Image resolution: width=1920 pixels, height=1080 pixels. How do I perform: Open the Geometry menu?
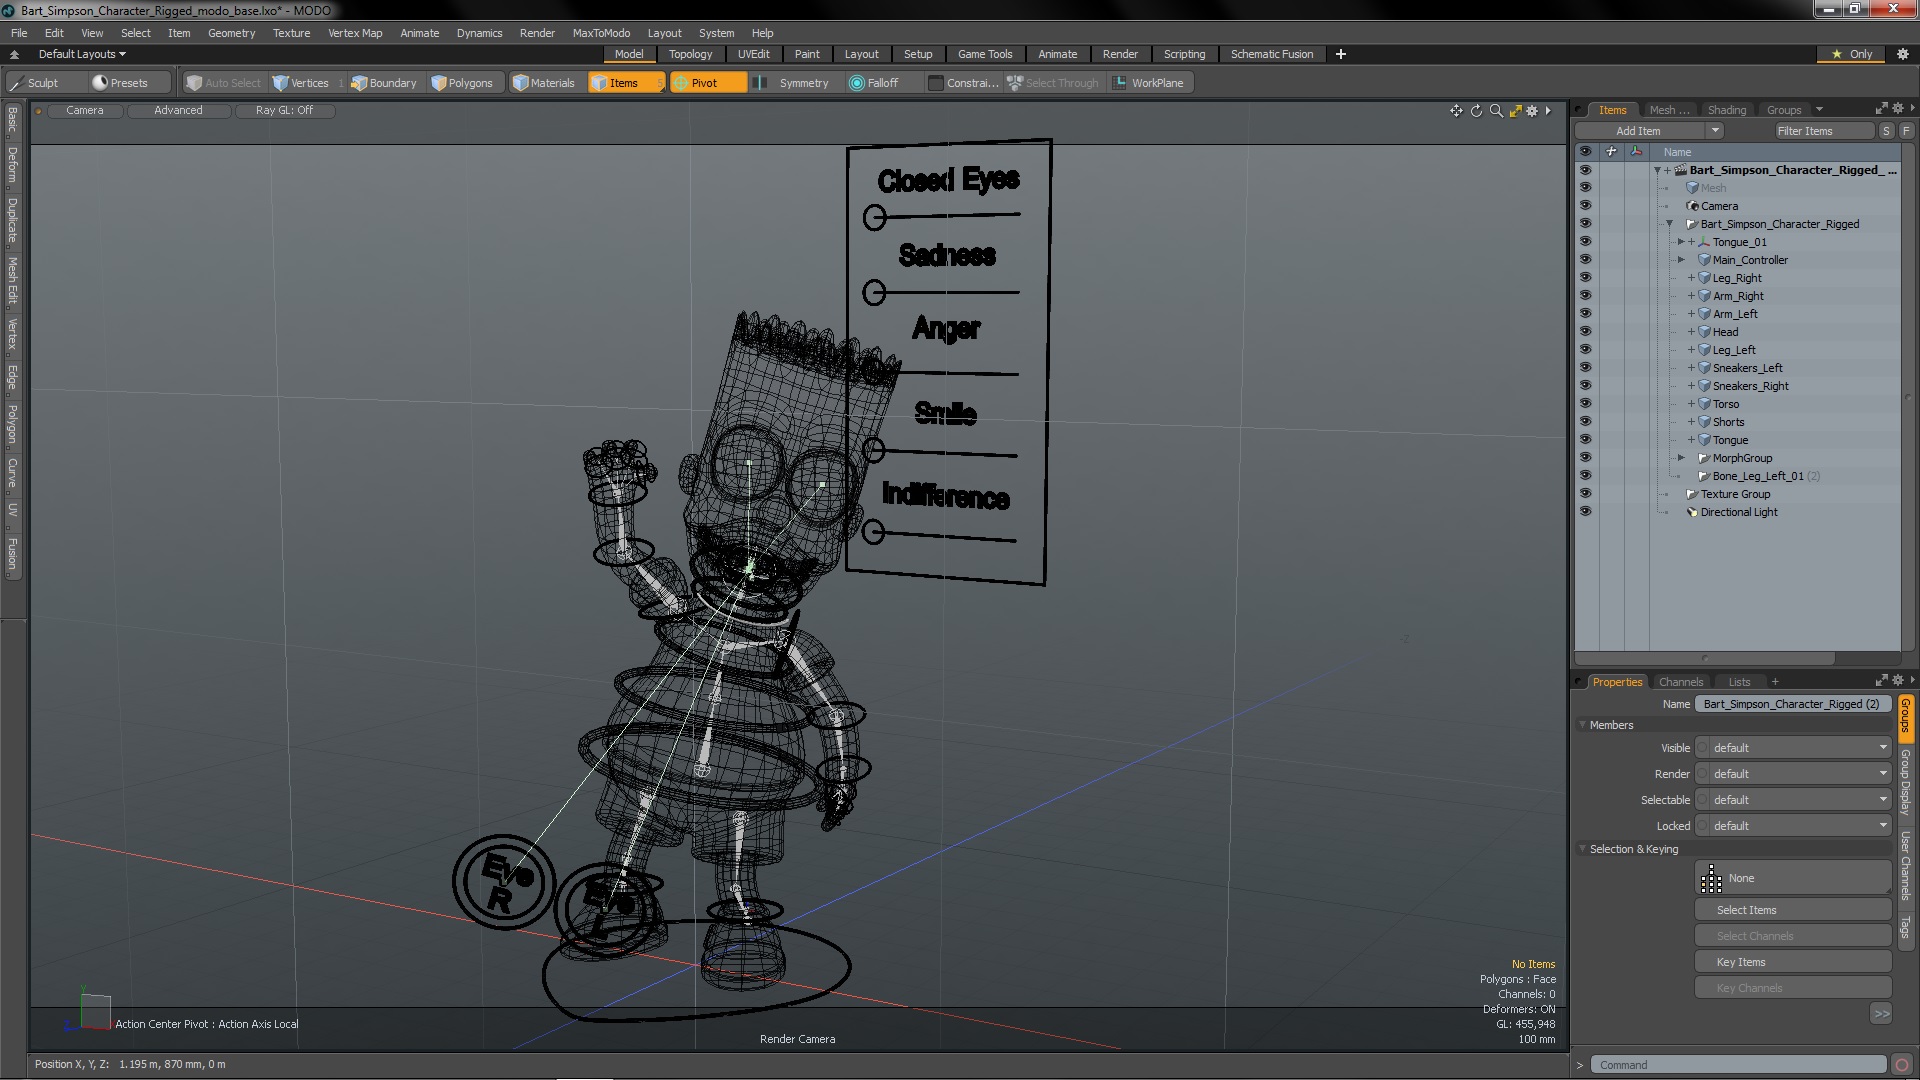(231, 33)
